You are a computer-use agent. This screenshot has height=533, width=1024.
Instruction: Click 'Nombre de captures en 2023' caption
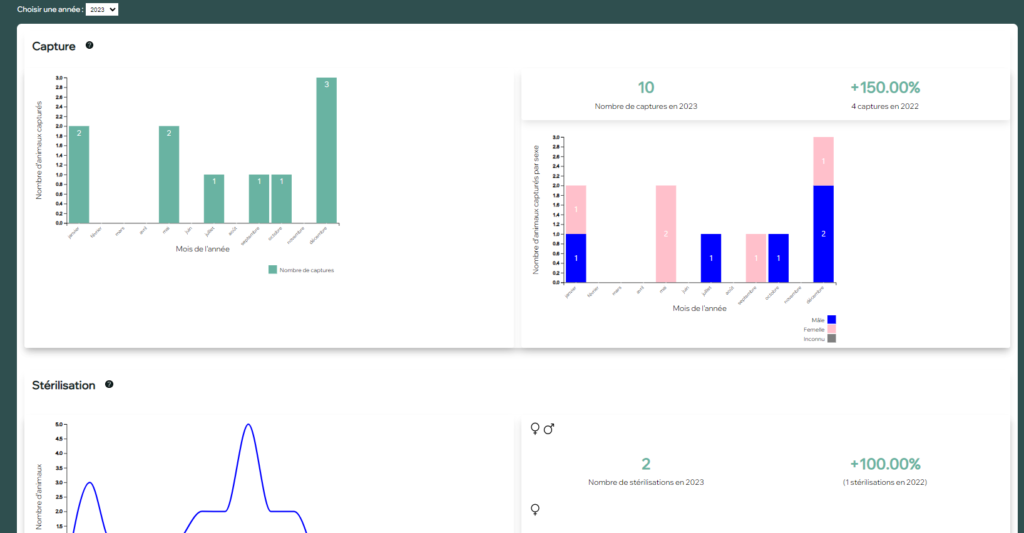tap(646, 106)
